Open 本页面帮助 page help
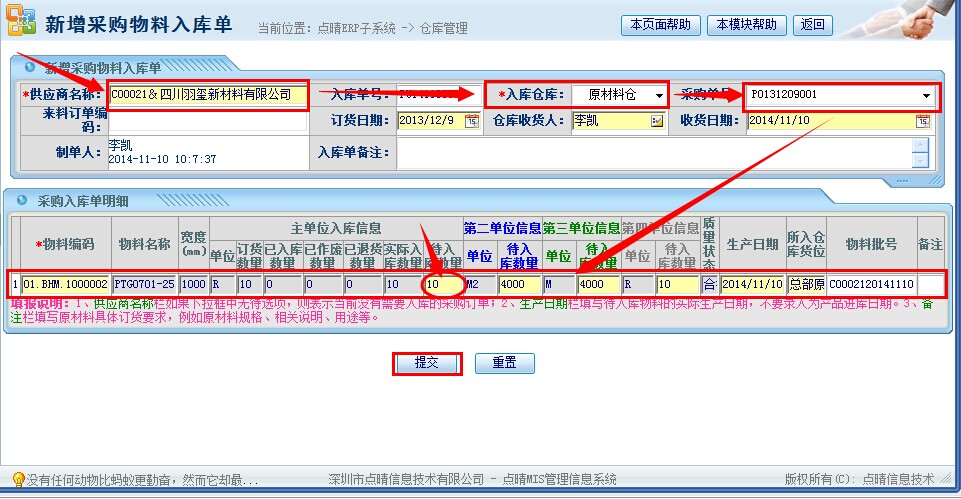The height and width of the screenshot is (499, 961). (x=660, y=25)
